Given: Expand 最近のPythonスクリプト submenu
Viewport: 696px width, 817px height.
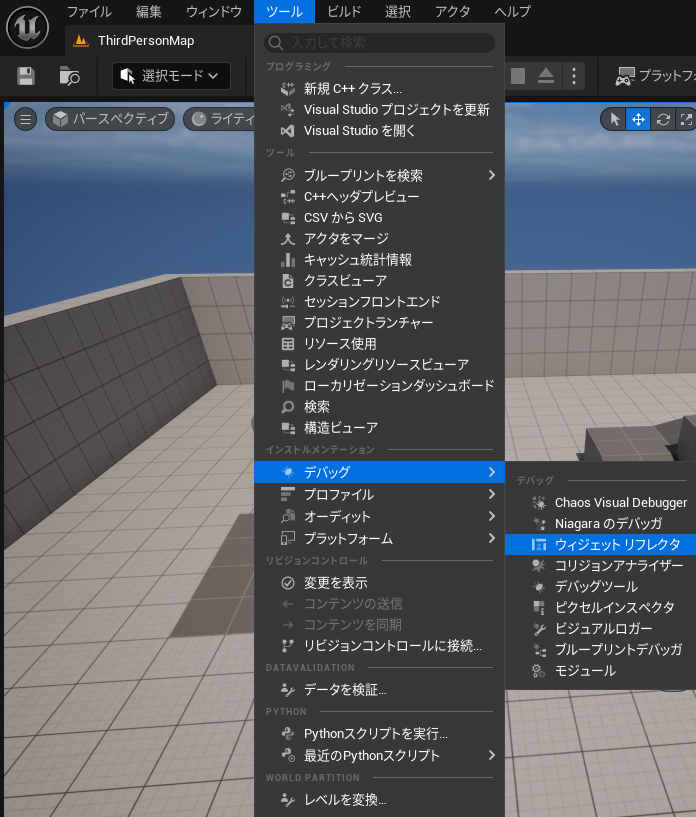Looking at the screenshot, I should point(379,756).
